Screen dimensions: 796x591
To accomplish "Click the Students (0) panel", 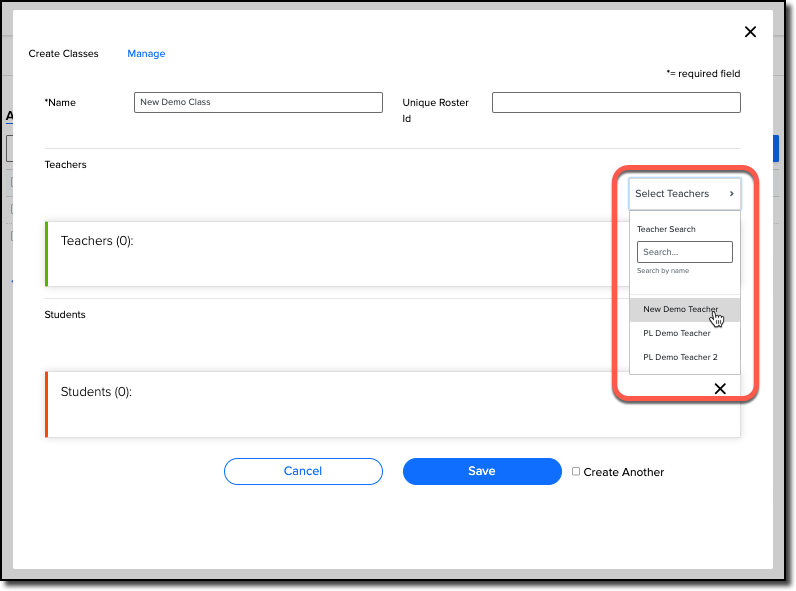I will [x=392, y=405].
